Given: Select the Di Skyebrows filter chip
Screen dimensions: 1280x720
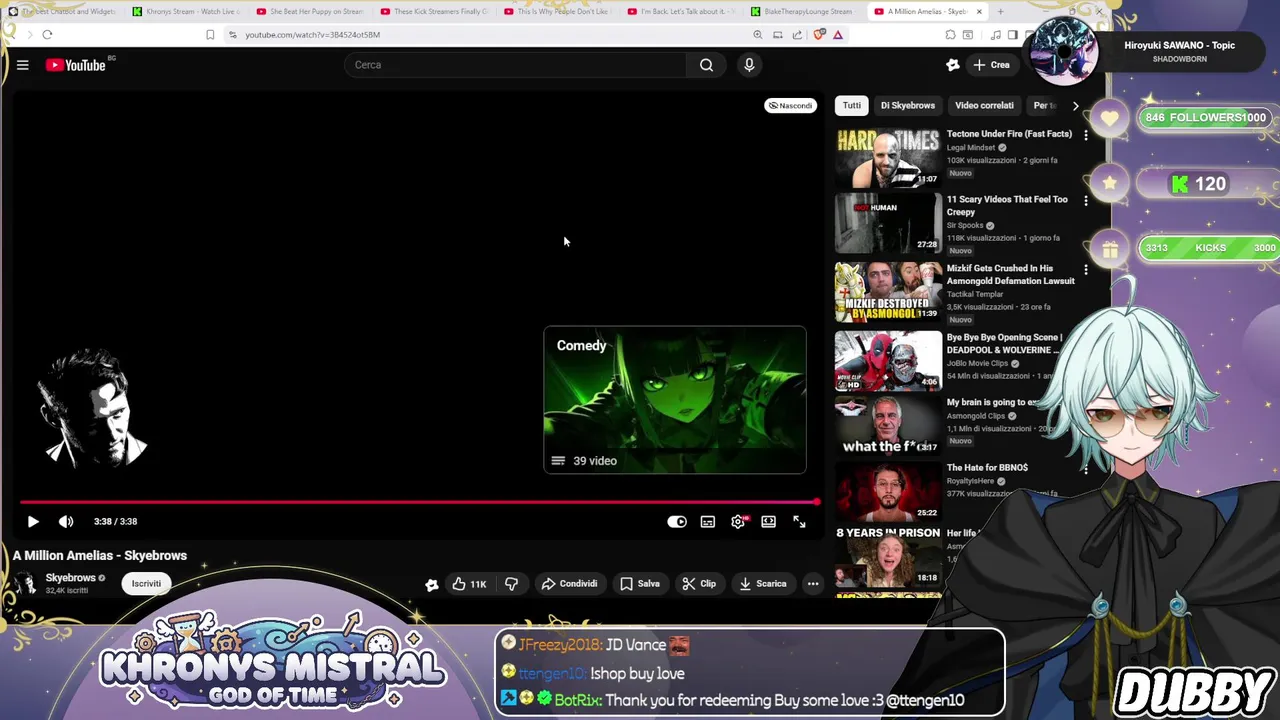Looking at the screenshot, I should (908, 105).
